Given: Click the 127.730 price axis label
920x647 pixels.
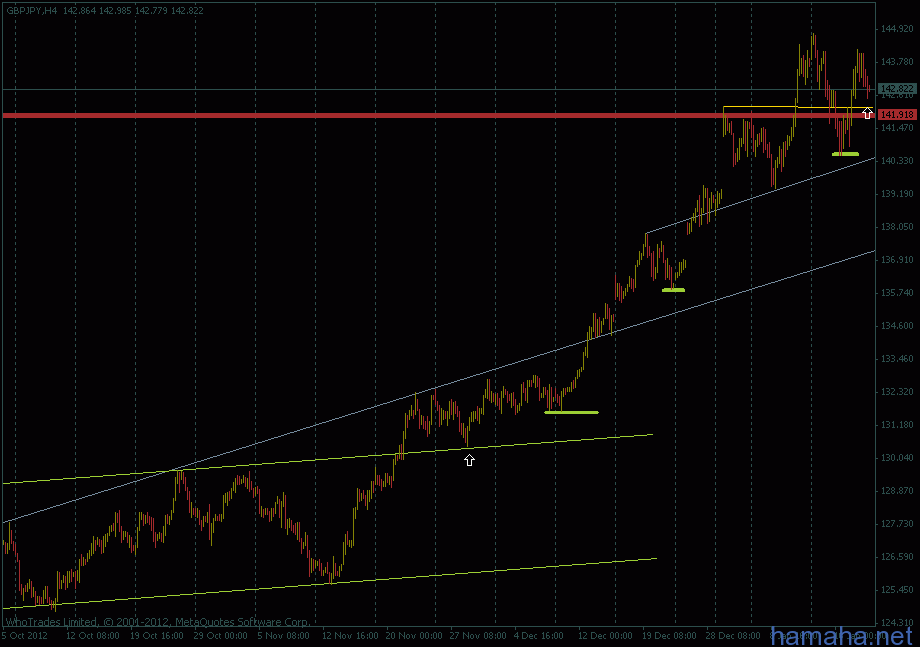Looking at the screenshot, I should click(897, 524).
